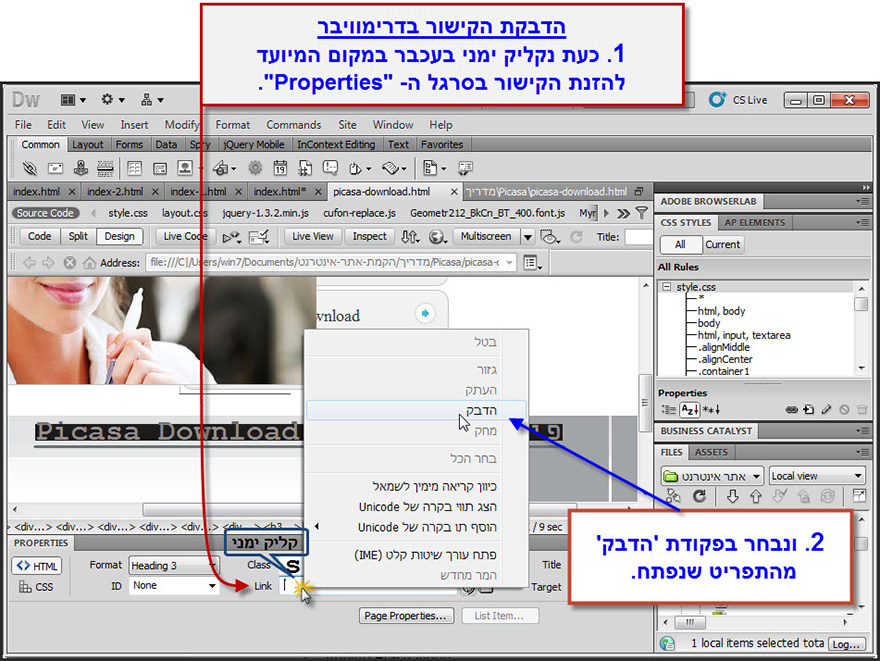Click the Stop icon in the address bar
Screen dimensions: 880x661
70,263
